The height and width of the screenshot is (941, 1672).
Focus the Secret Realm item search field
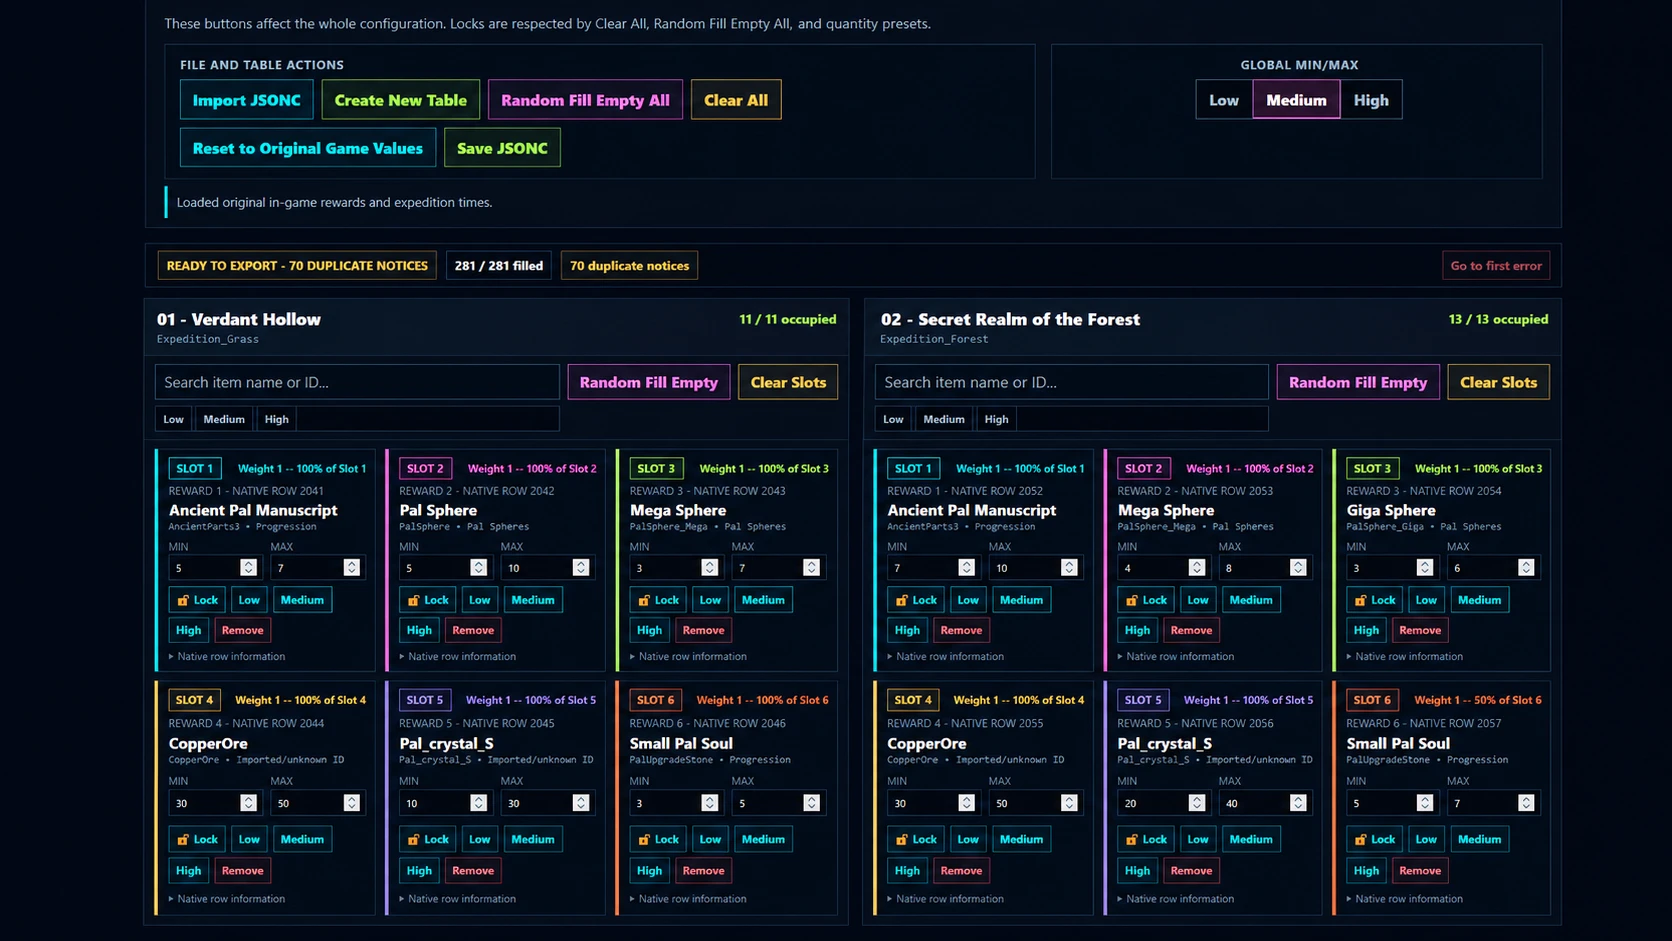pos(1071,382)
